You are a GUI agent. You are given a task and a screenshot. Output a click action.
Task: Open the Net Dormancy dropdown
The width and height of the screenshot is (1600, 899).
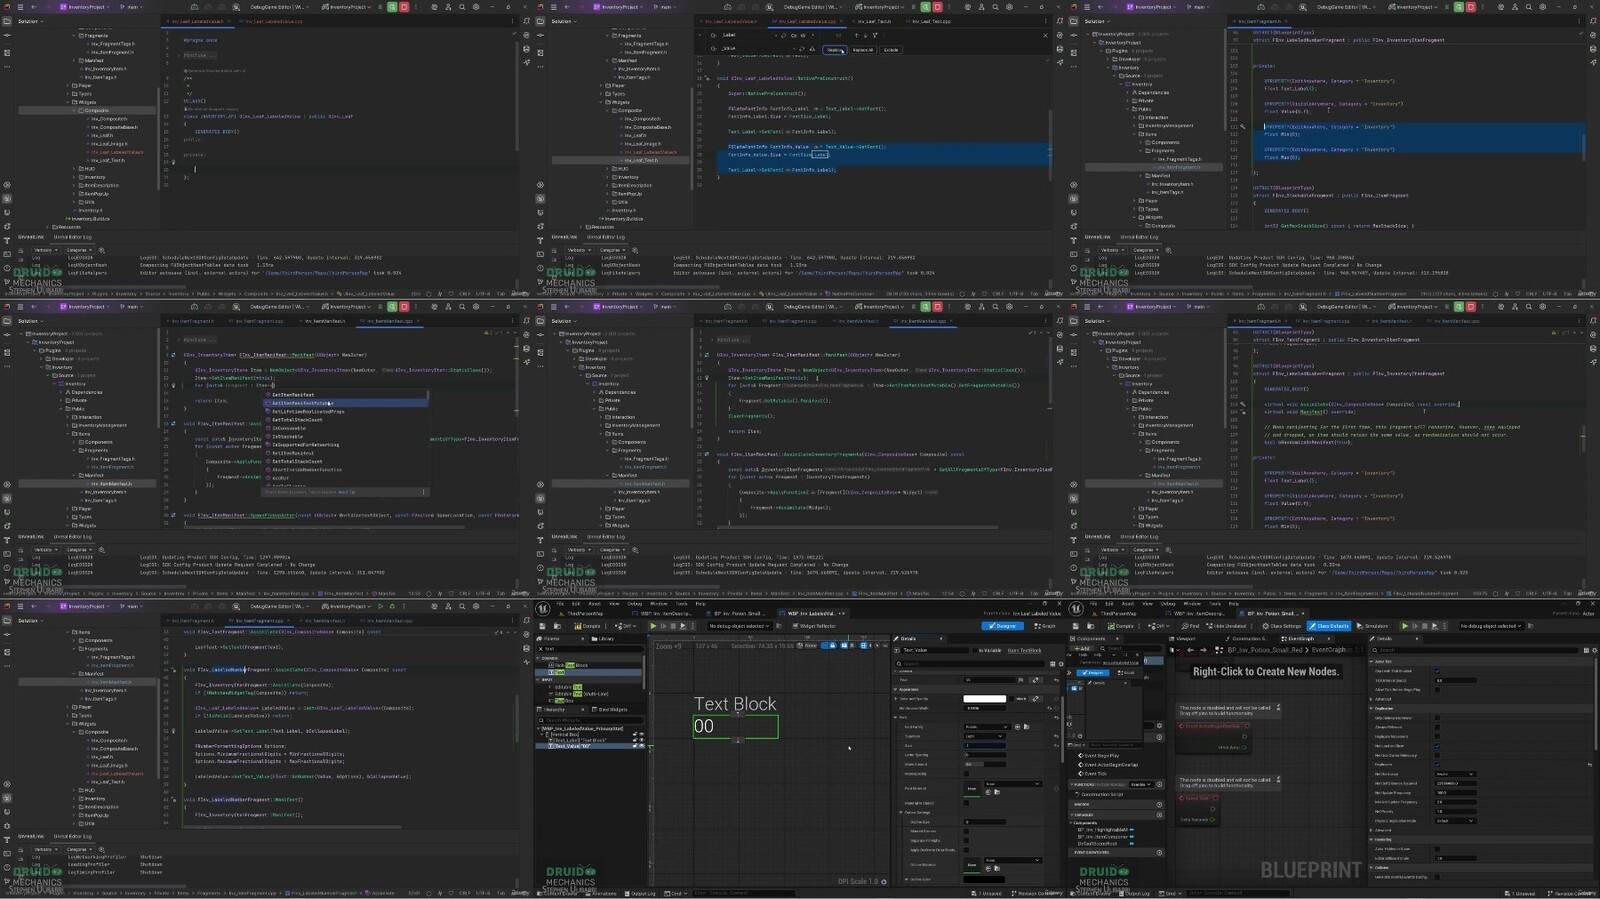click(1455, 774)
